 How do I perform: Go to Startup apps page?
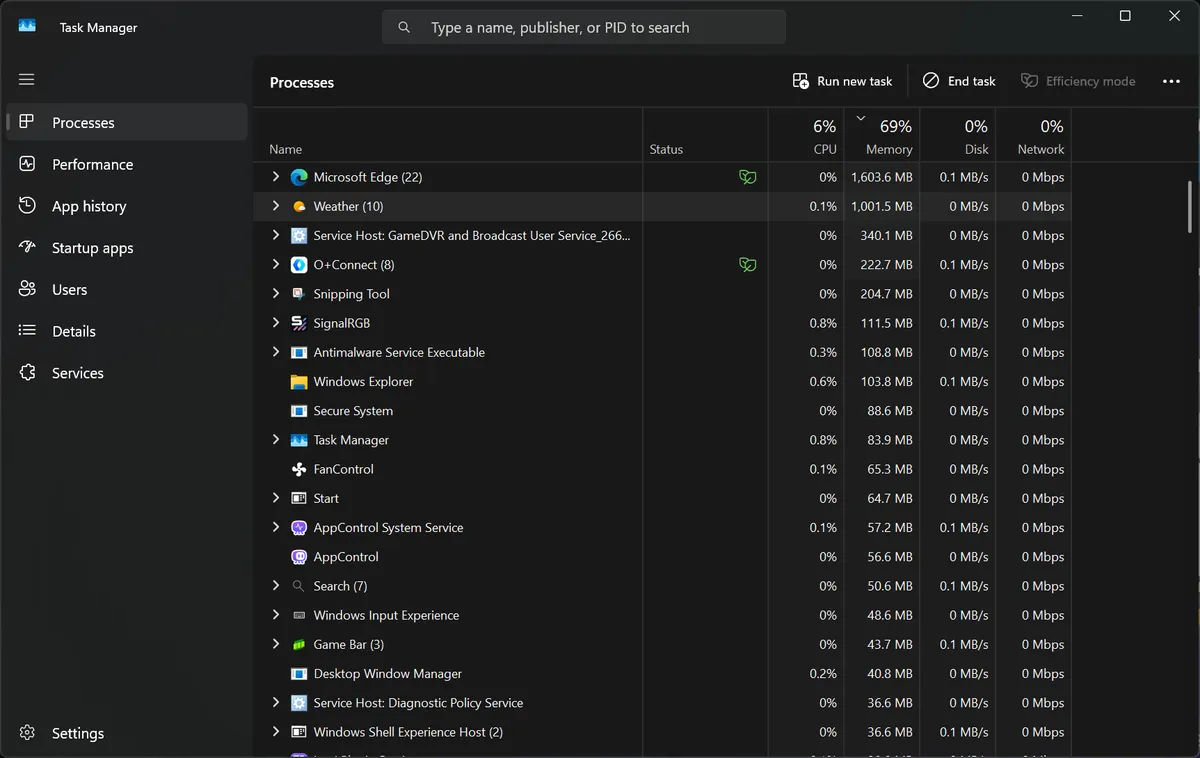pyautogui.click(x=127, y=248)
